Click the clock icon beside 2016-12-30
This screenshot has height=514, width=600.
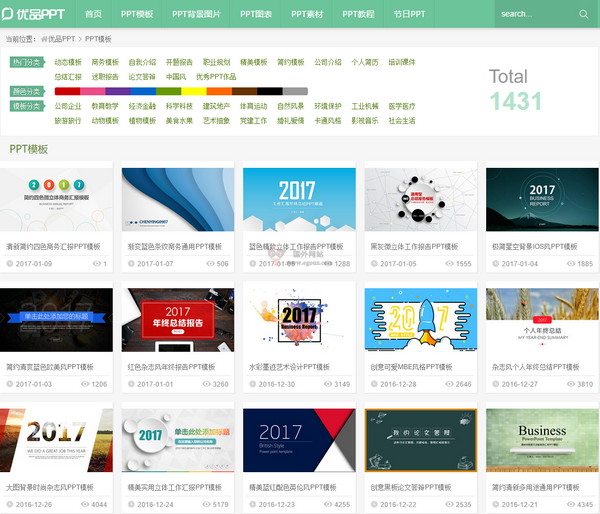pyautogui.click(x=253, y=384)
